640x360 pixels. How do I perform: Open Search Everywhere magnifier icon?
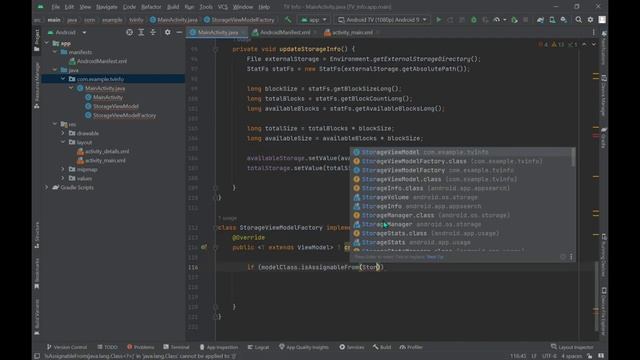[x=578, y=20]
